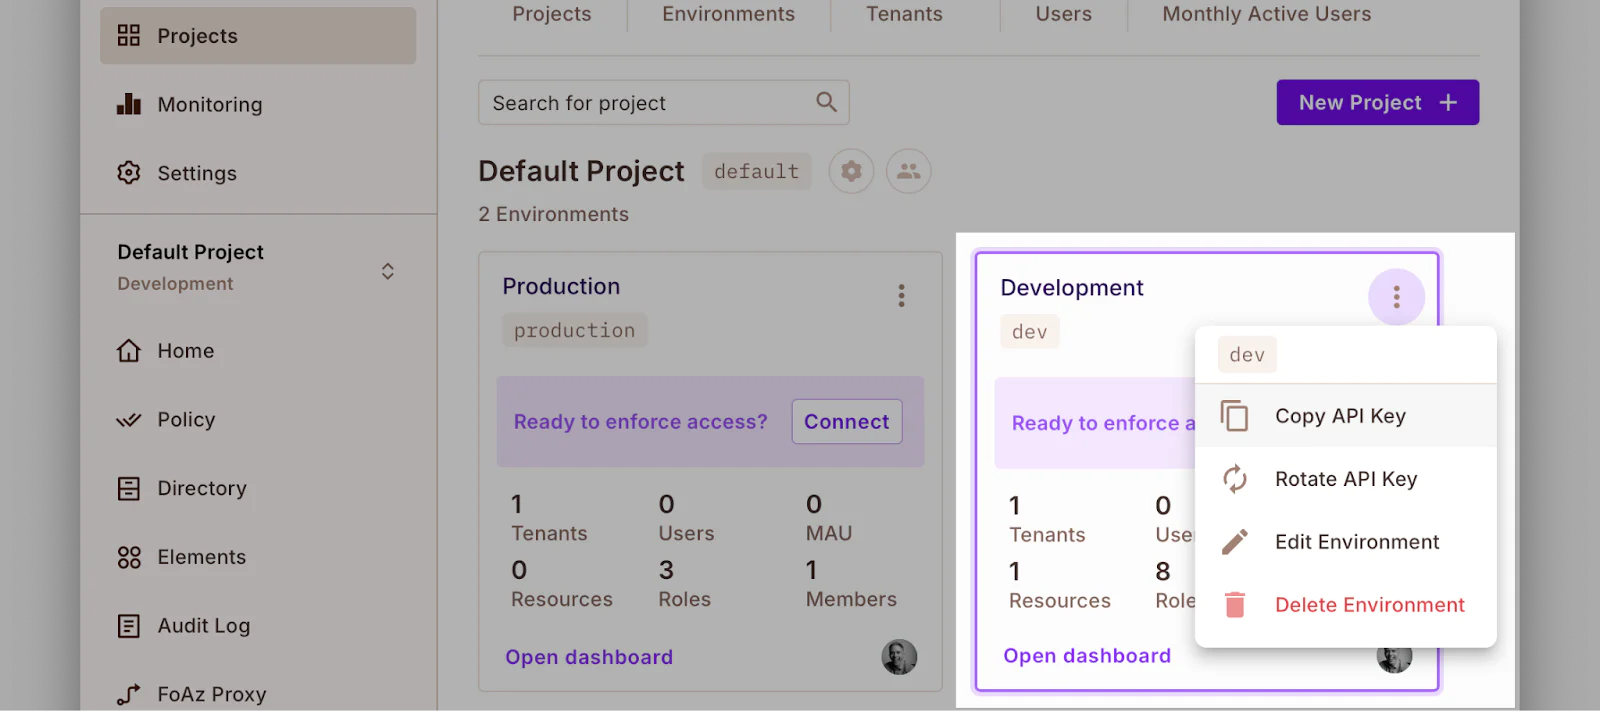This screenshot has width=1600, height=711.
Task: Click the dev label in popup menu
Action: 1247,355
